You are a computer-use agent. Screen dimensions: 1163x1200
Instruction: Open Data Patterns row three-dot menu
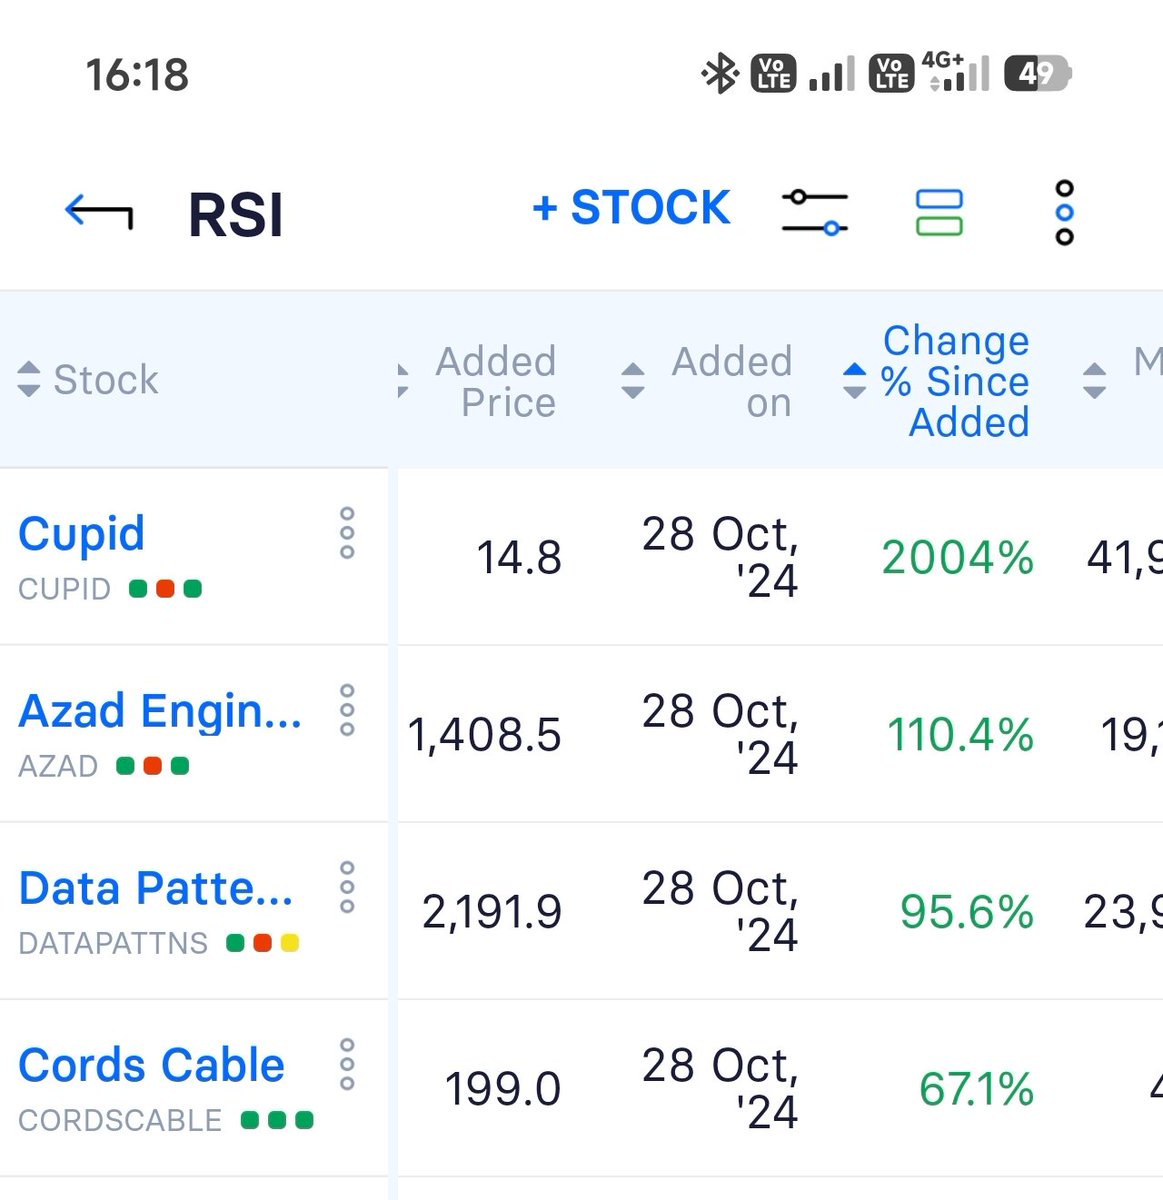(347, 887)
